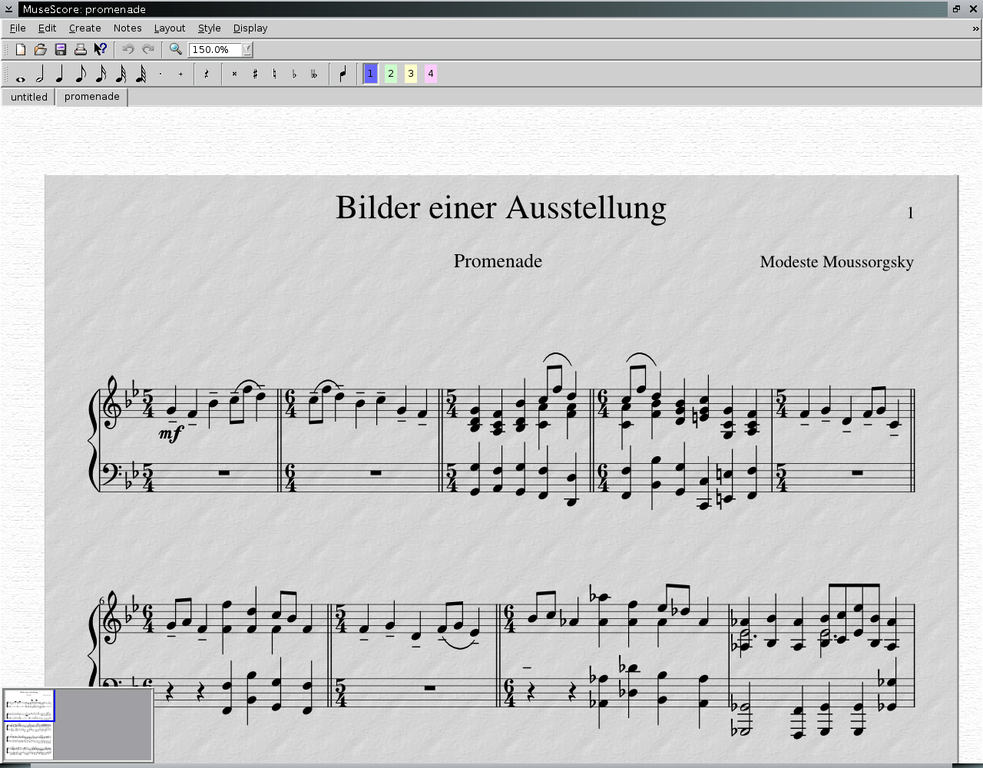
Task: Click the sharp accidental icon
Action: tap(255, 74)
